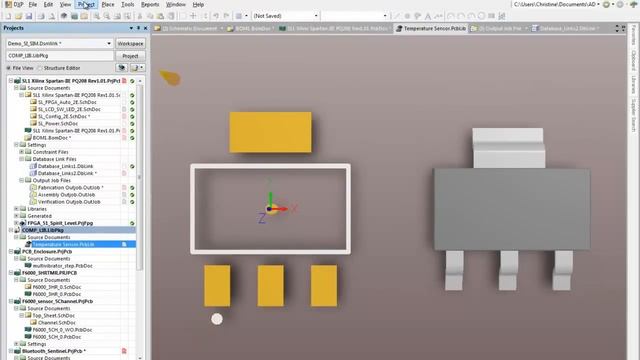The image size is (640, 360).
Task: Click the browser back navigation icon top right
Action: click(x=606, y=4)
